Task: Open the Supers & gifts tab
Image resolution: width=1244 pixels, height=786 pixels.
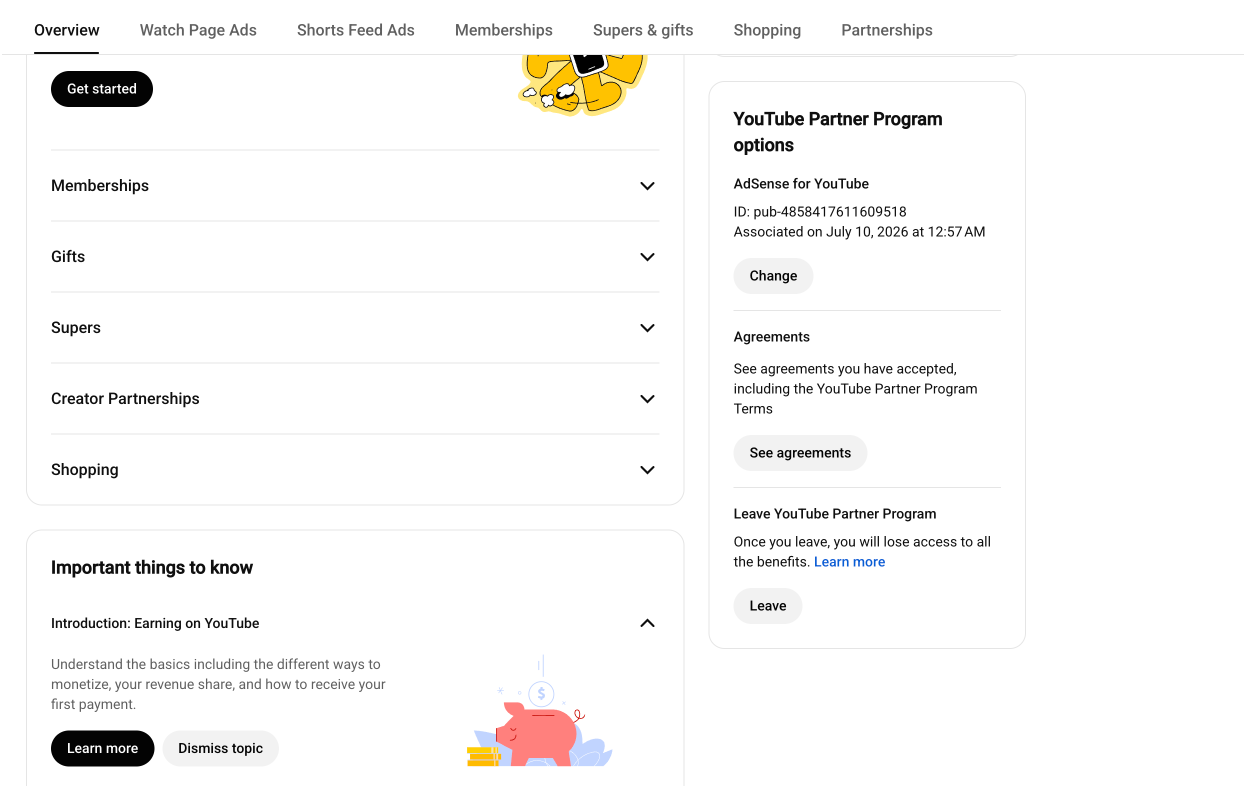Action: pos(643,30)
